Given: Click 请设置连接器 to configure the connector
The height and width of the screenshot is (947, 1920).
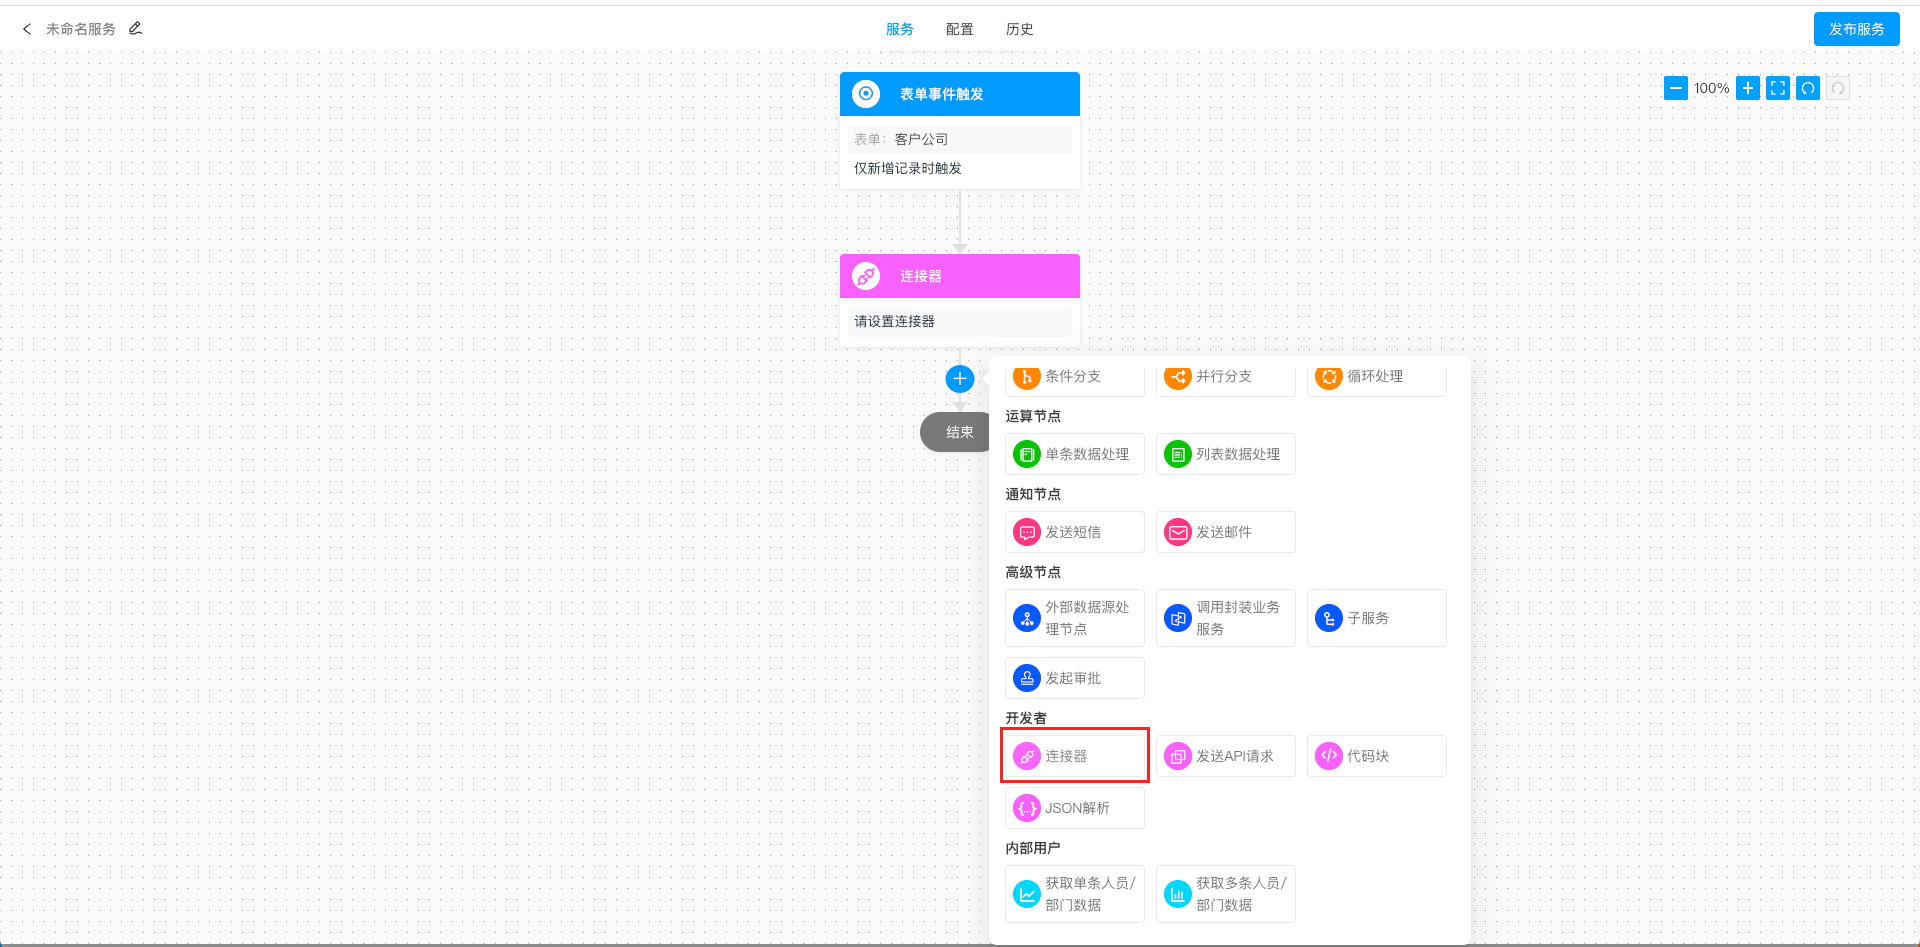Looking at the screenshot, I should (x=959, y=322).
